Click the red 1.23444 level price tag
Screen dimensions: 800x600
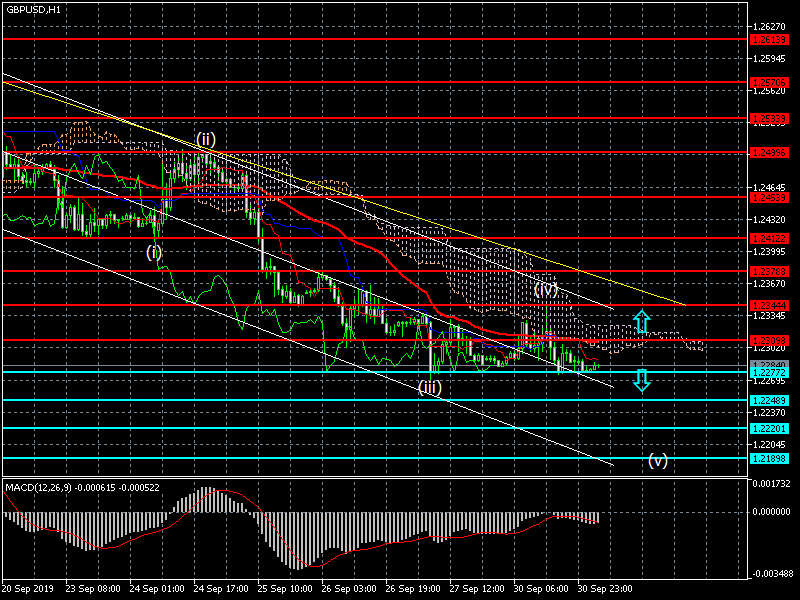(x=770, y=306)
